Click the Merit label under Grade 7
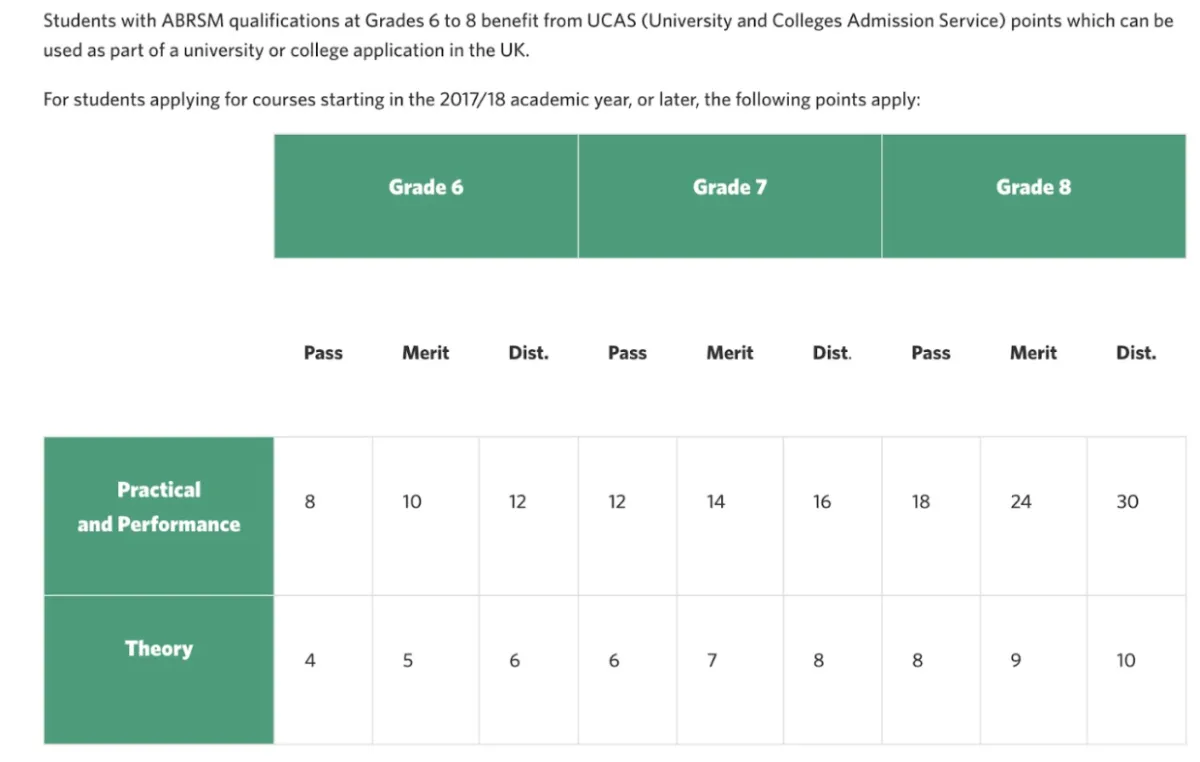Screen dimensions: 1200x762 tap(730, 353)
